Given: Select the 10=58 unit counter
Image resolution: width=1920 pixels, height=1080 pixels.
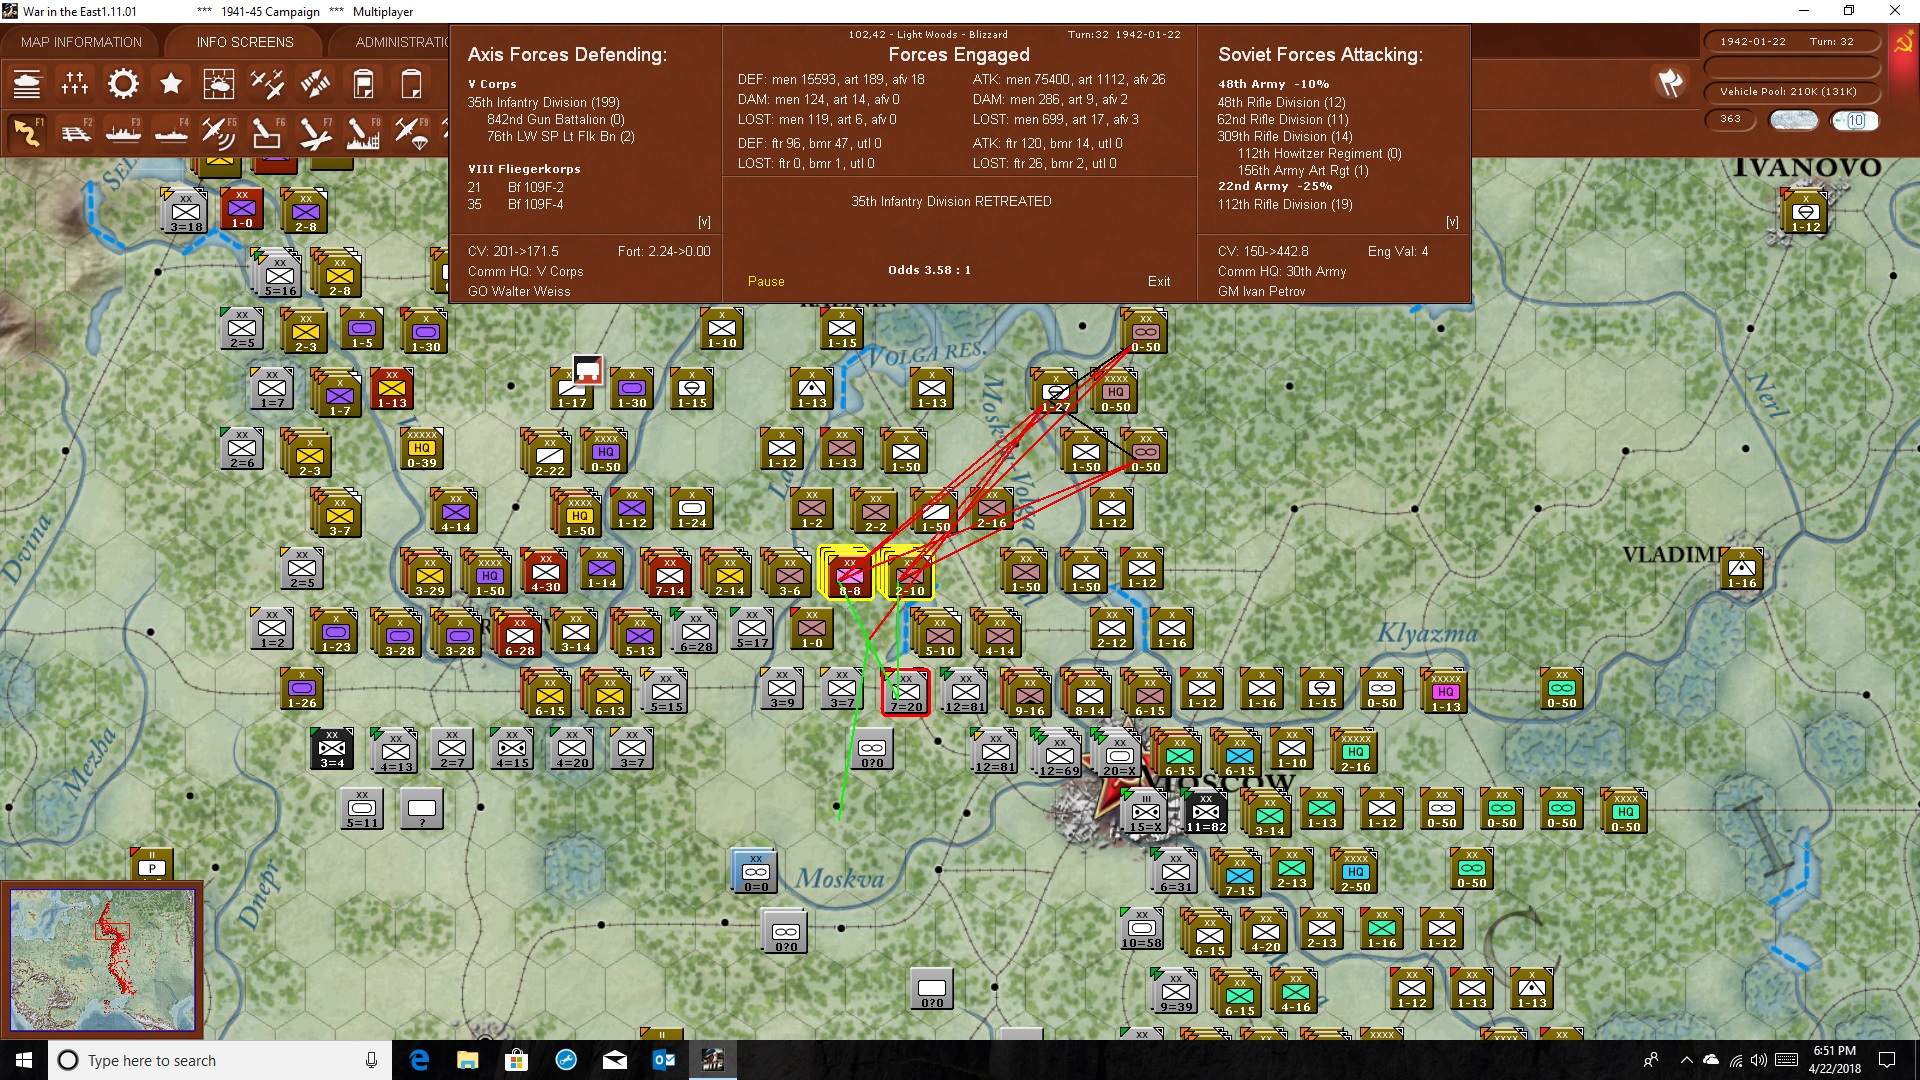Looking at the screenshot, I should point(1141,929).
